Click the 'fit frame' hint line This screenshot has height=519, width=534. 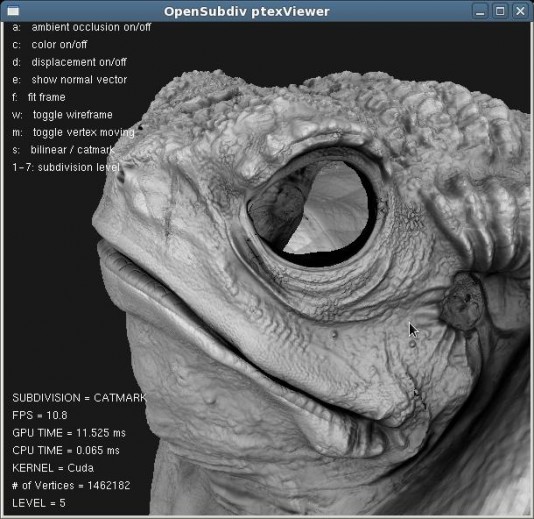pyautogui.click(x=38, y=97)
